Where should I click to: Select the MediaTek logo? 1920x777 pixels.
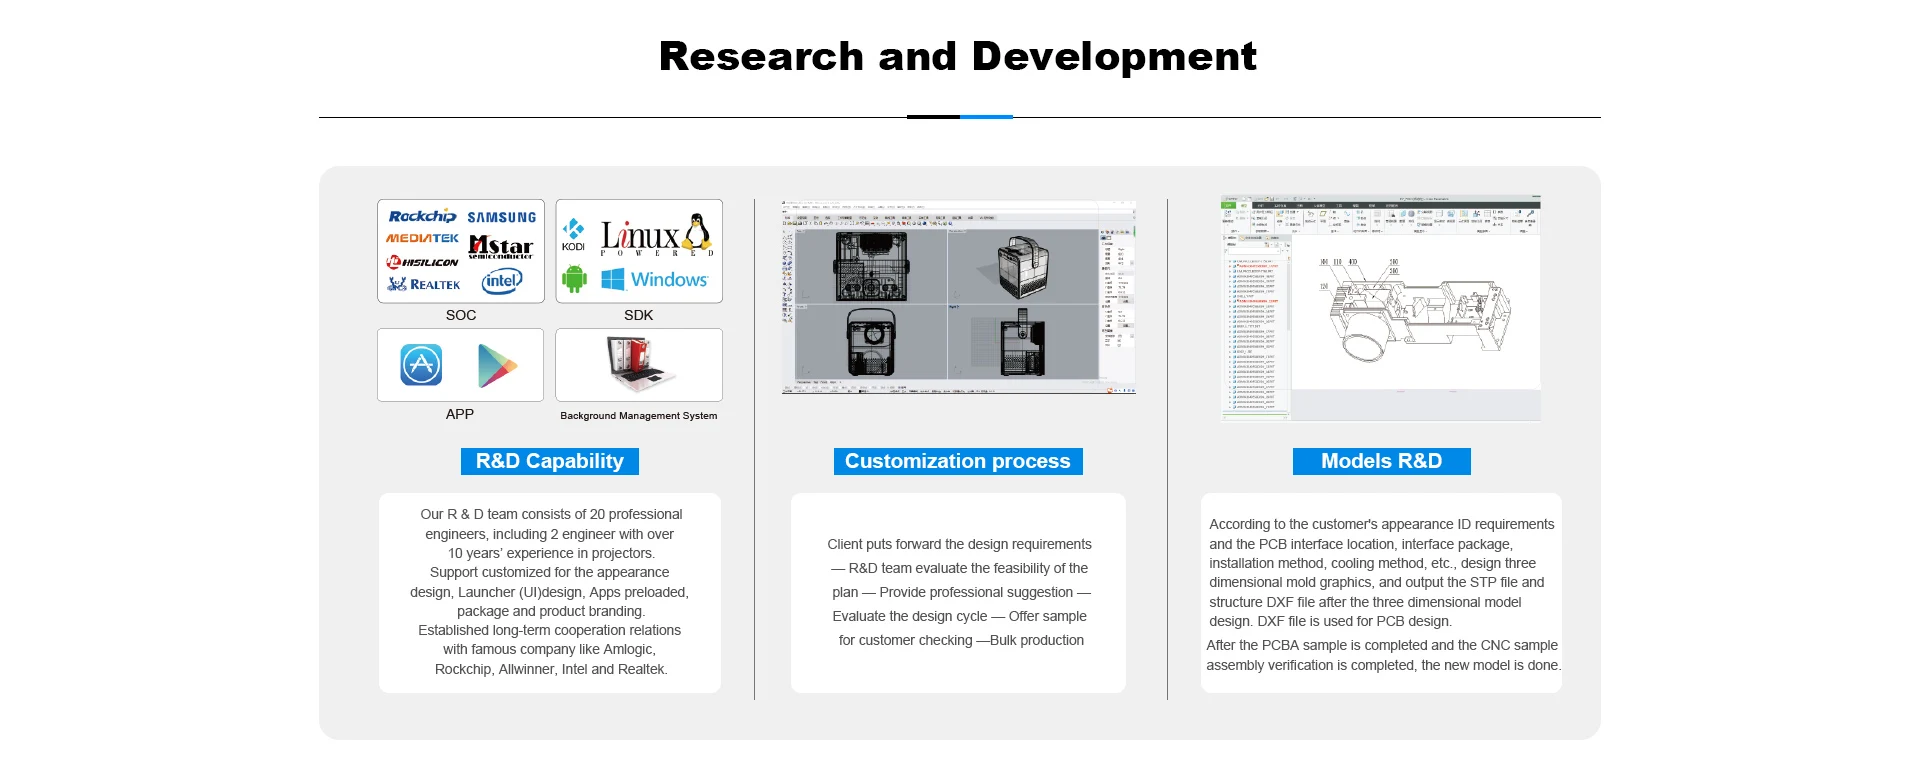(x=422, y=238)
